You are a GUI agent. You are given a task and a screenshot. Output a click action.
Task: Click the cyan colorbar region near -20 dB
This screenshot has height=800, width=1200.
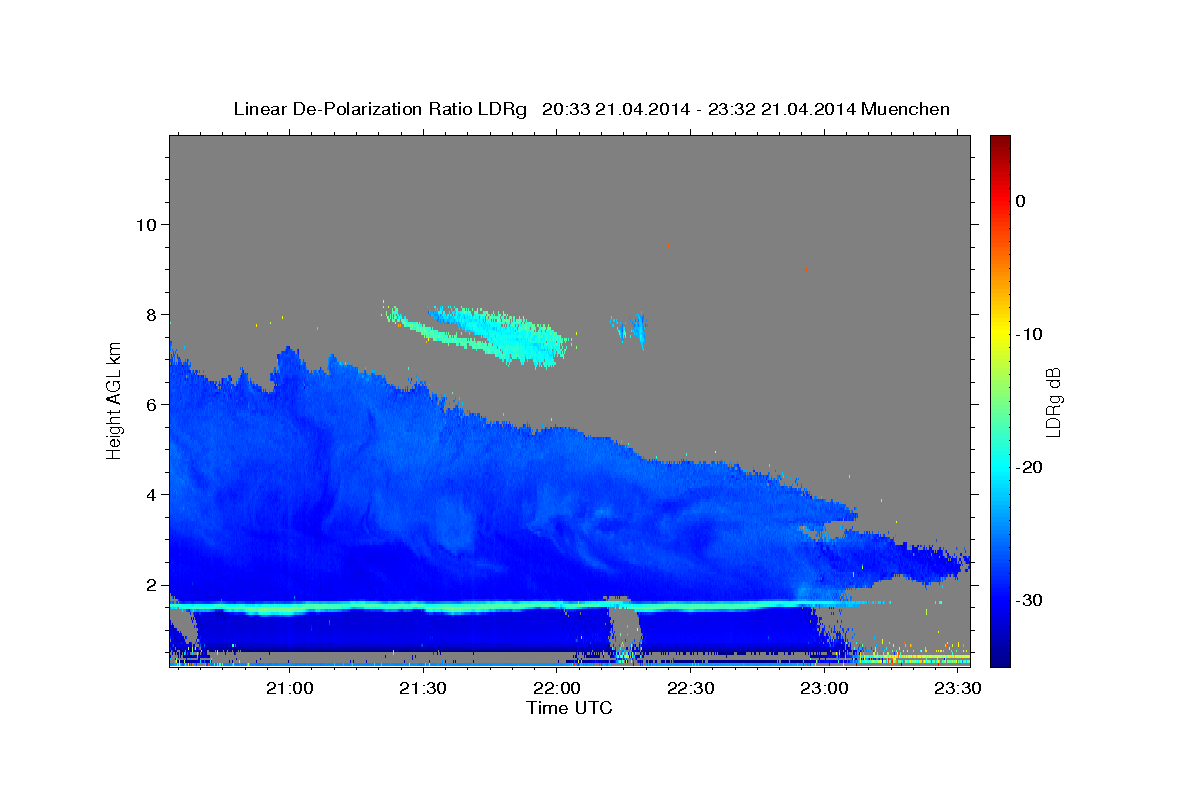pyautogui.click(x=1000, y=467)
